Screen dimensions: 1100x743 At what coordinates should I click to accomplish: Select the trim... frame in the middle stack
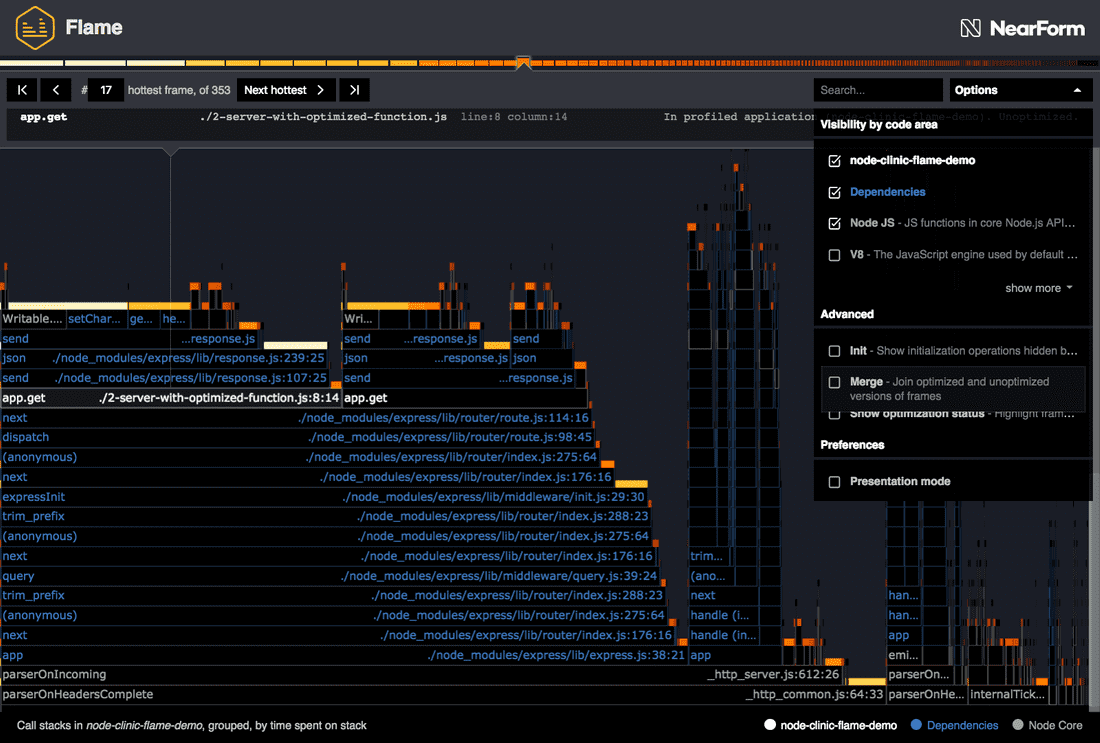[x=710, y=556]
